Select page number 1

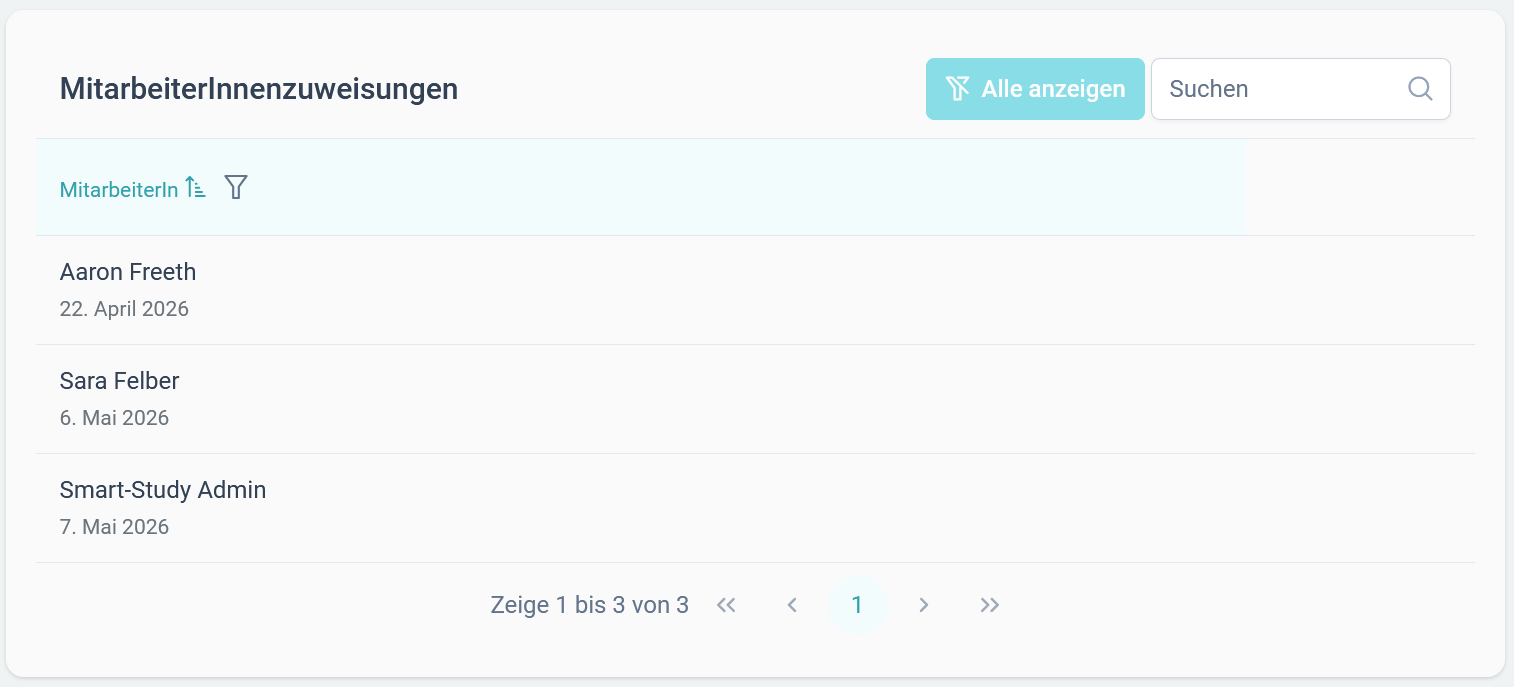point(857,605)
